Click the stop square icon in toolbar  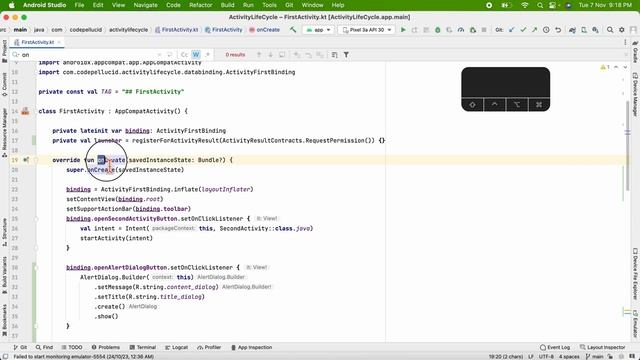(x=484, y=30)
